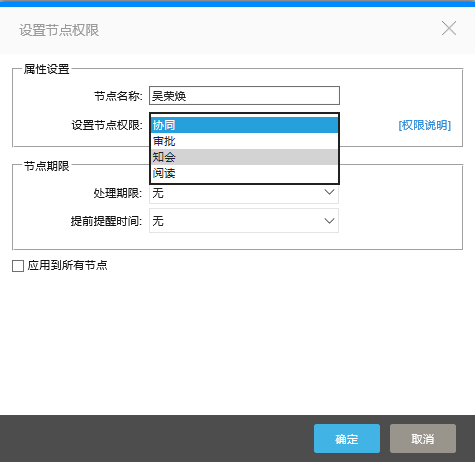Click the 设置节点权限 field label
Viewport: 475px width, 462px height.
(107, 125)
